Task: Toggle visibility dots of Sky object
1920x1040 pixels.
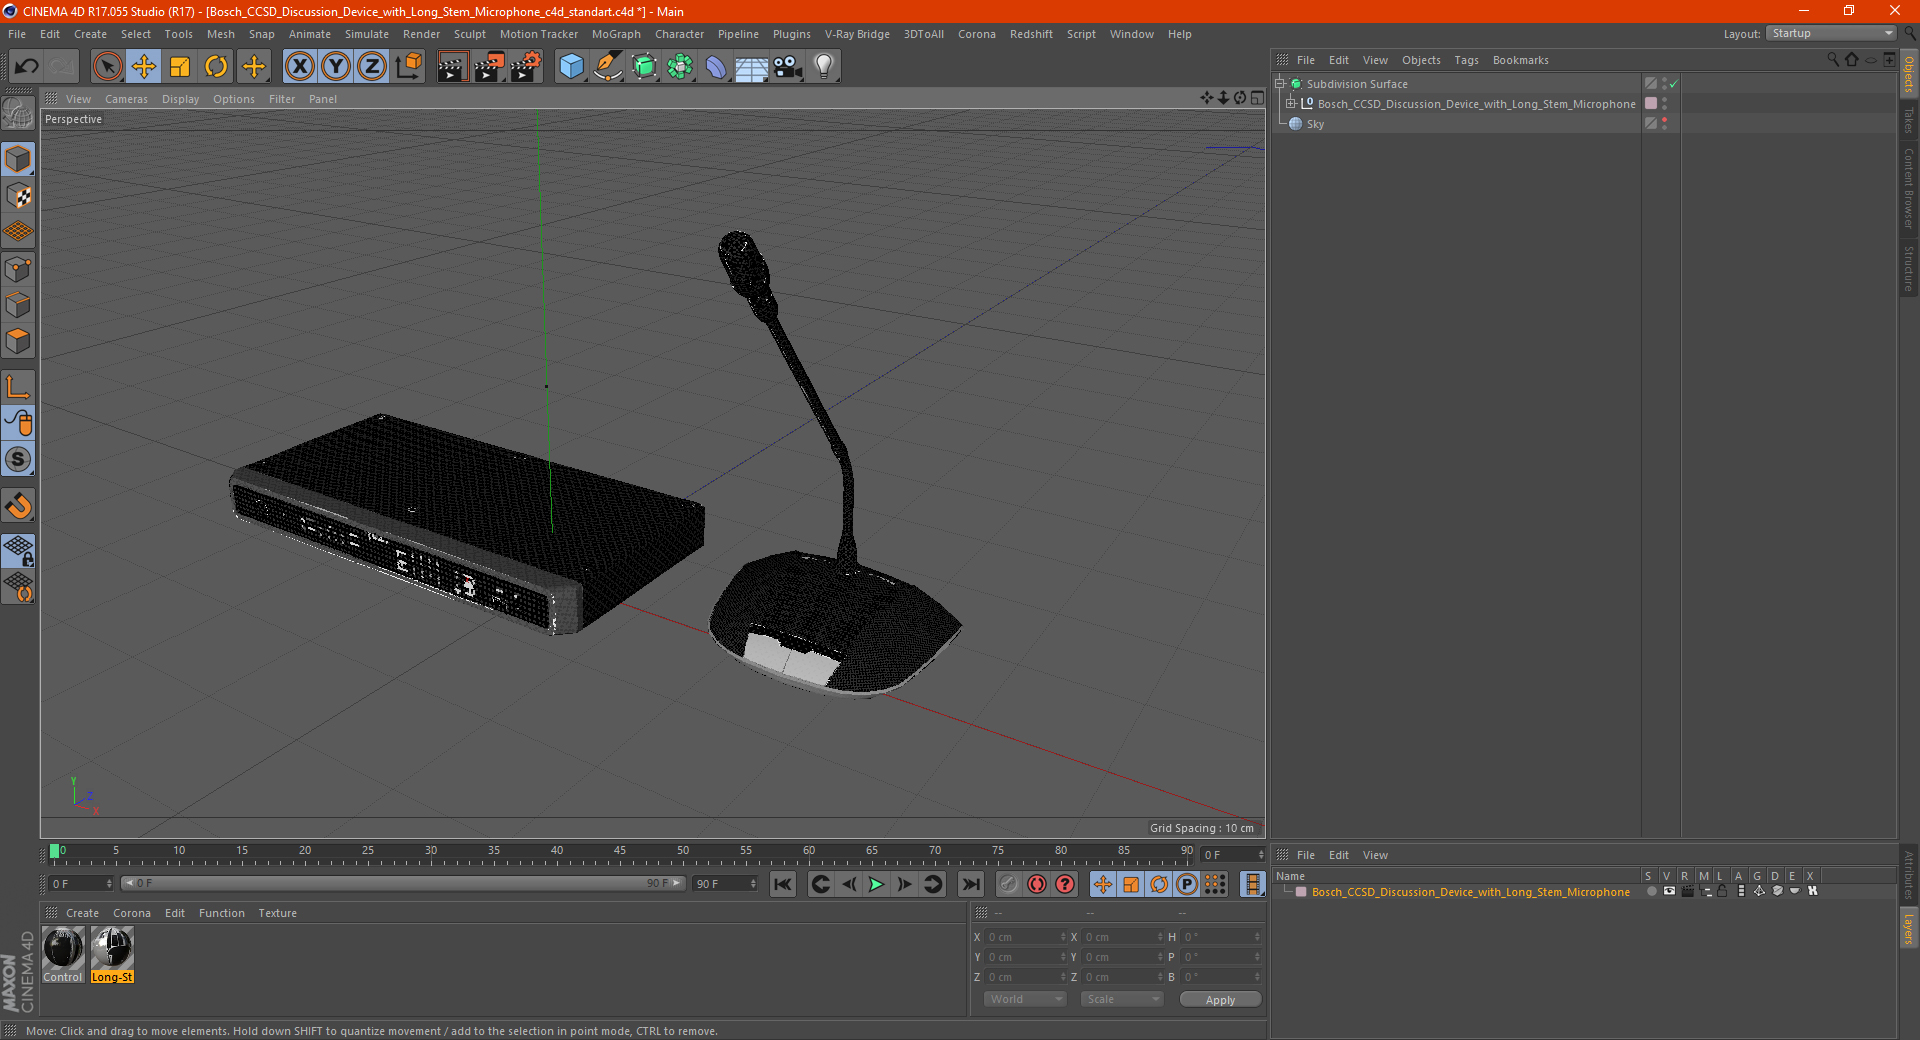Action: [x=1664, y=124]
